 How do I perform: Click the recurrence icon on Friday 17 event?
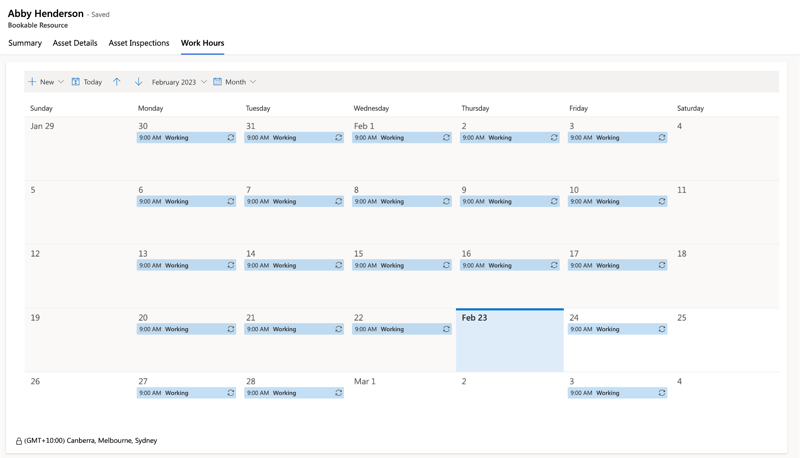[x=662, y=265]
